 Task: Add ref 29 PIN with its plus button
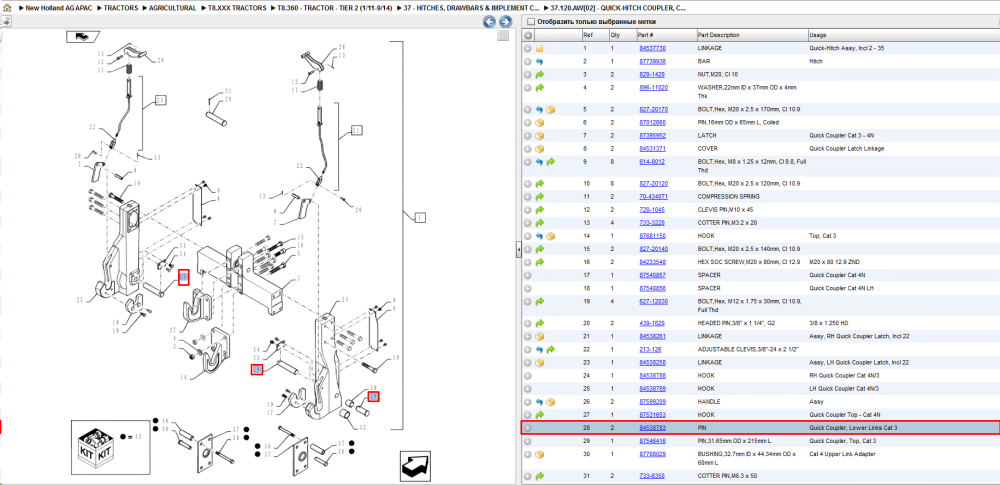pos(527,441)
